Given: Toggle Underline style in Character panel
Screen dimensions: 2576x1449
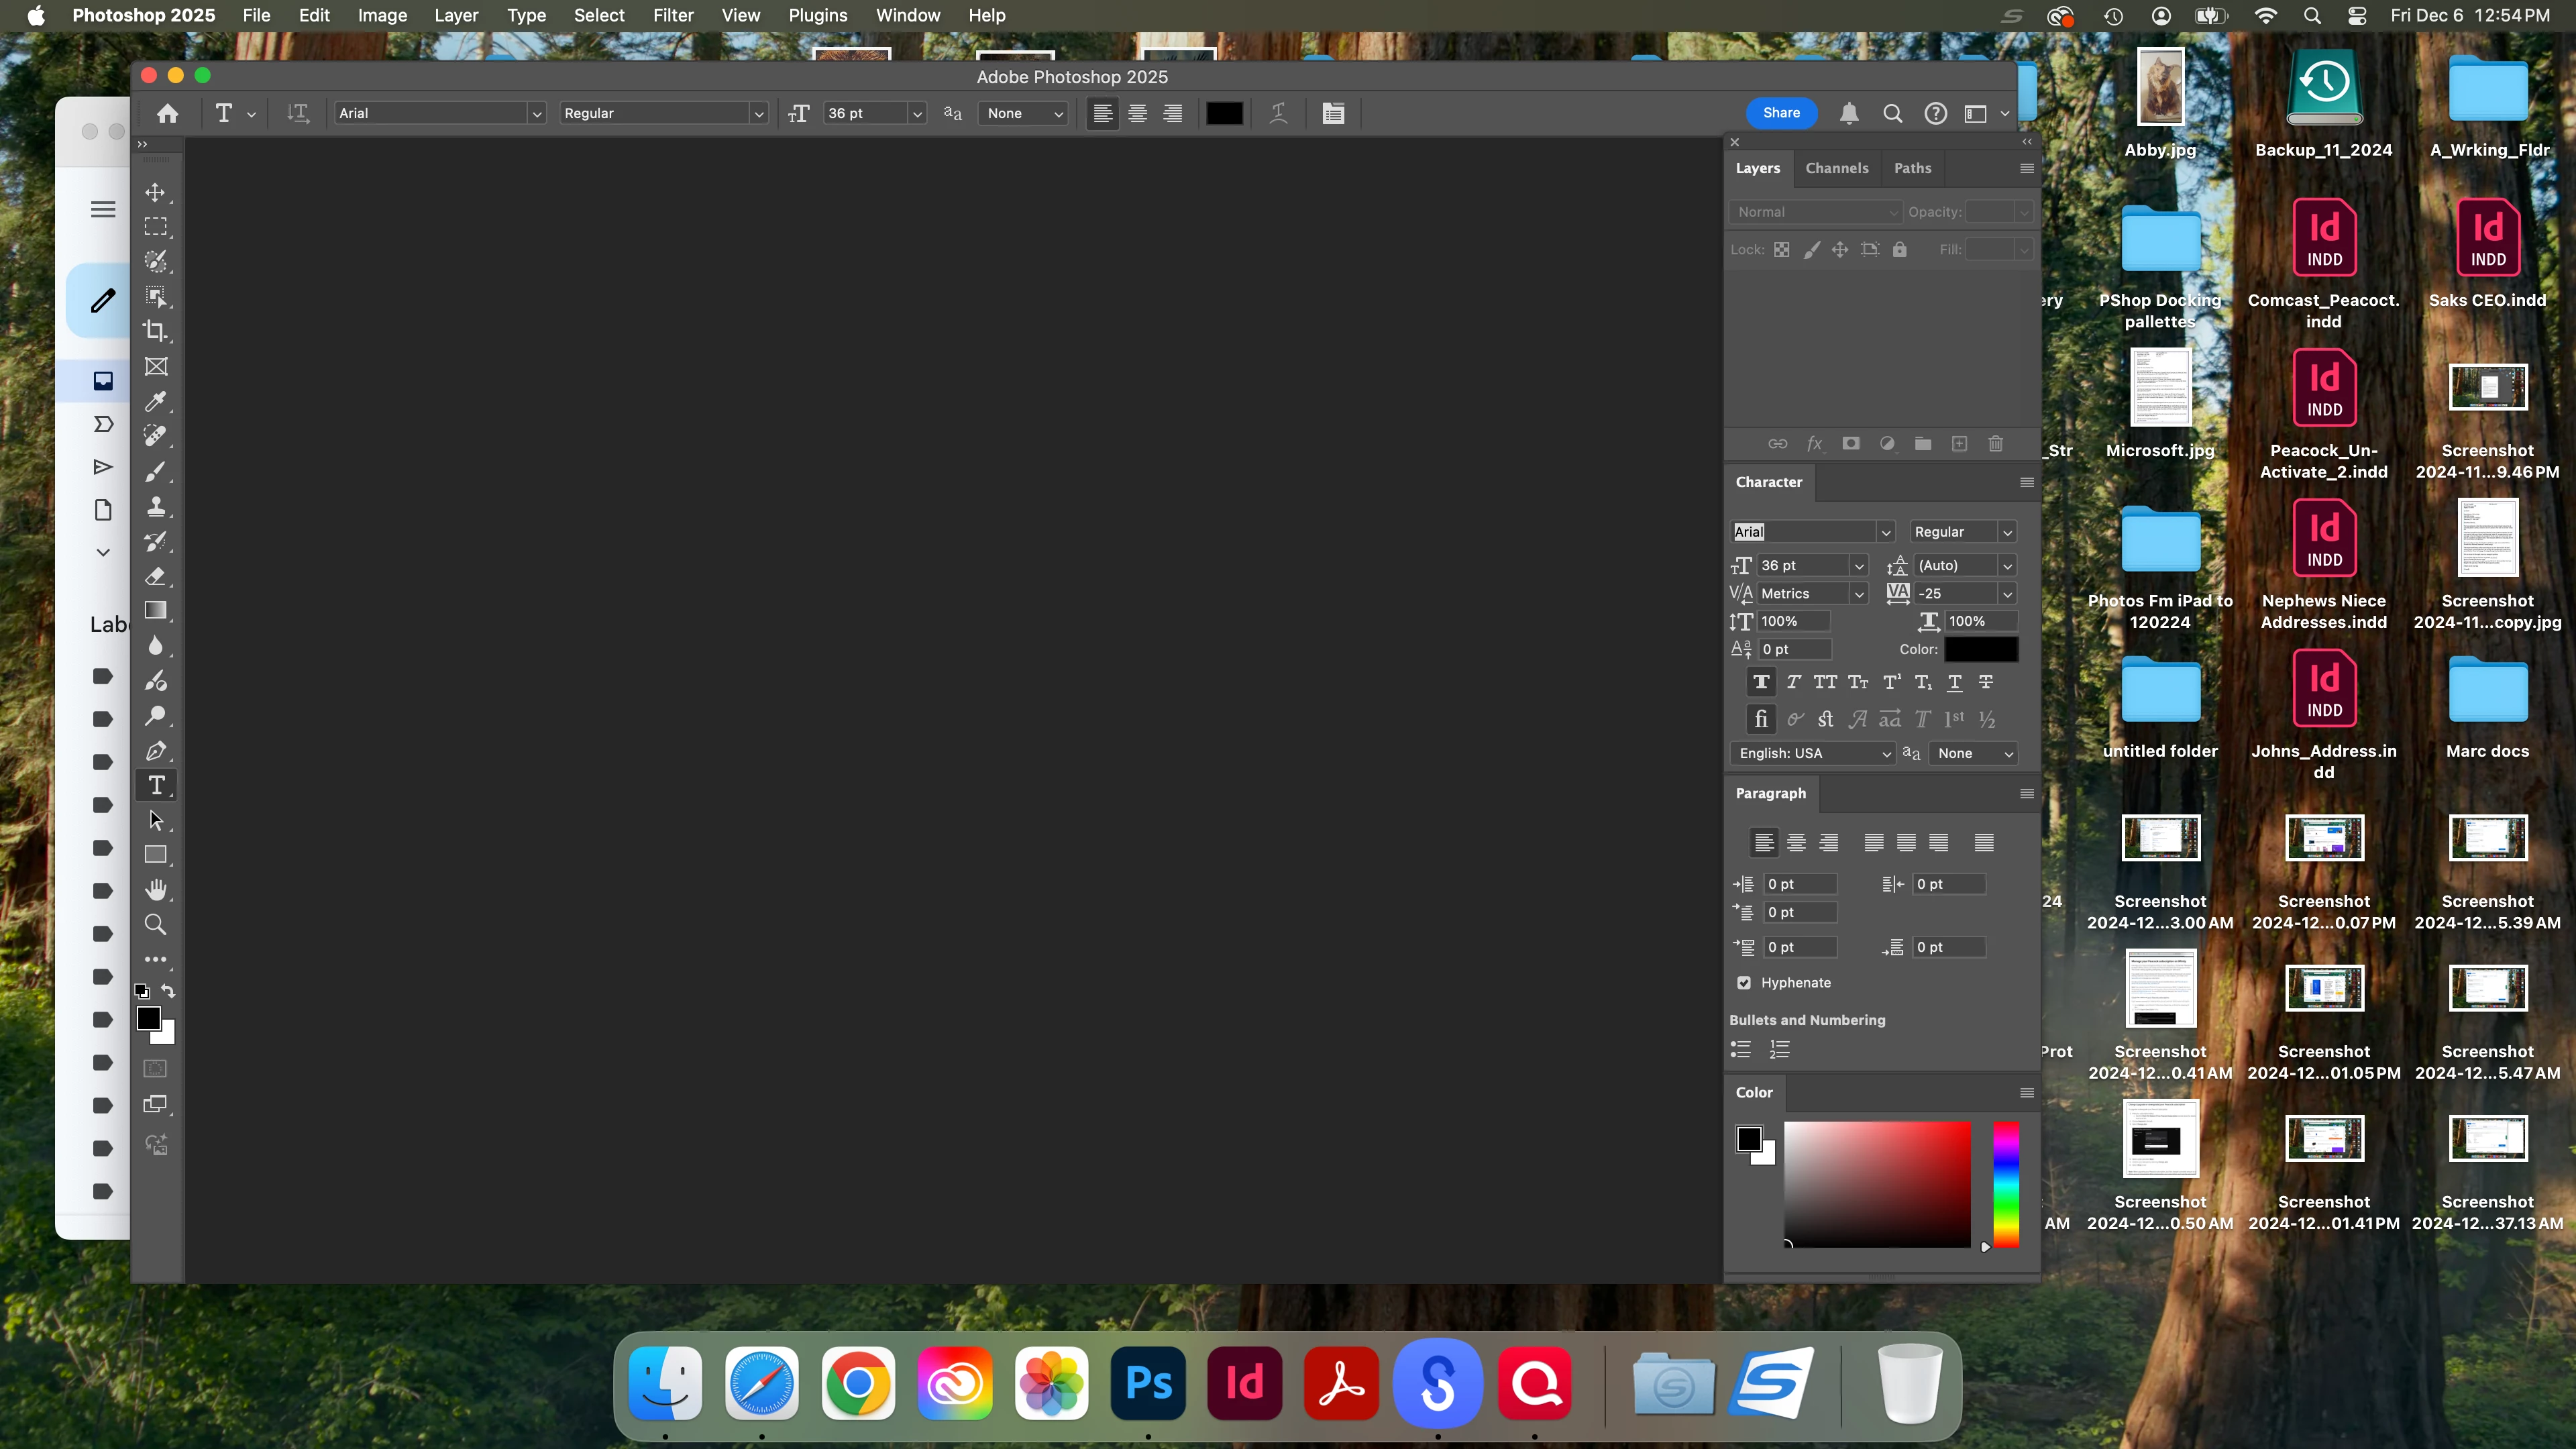Looking at the screenshot, I should click(x=1954, y=682).
